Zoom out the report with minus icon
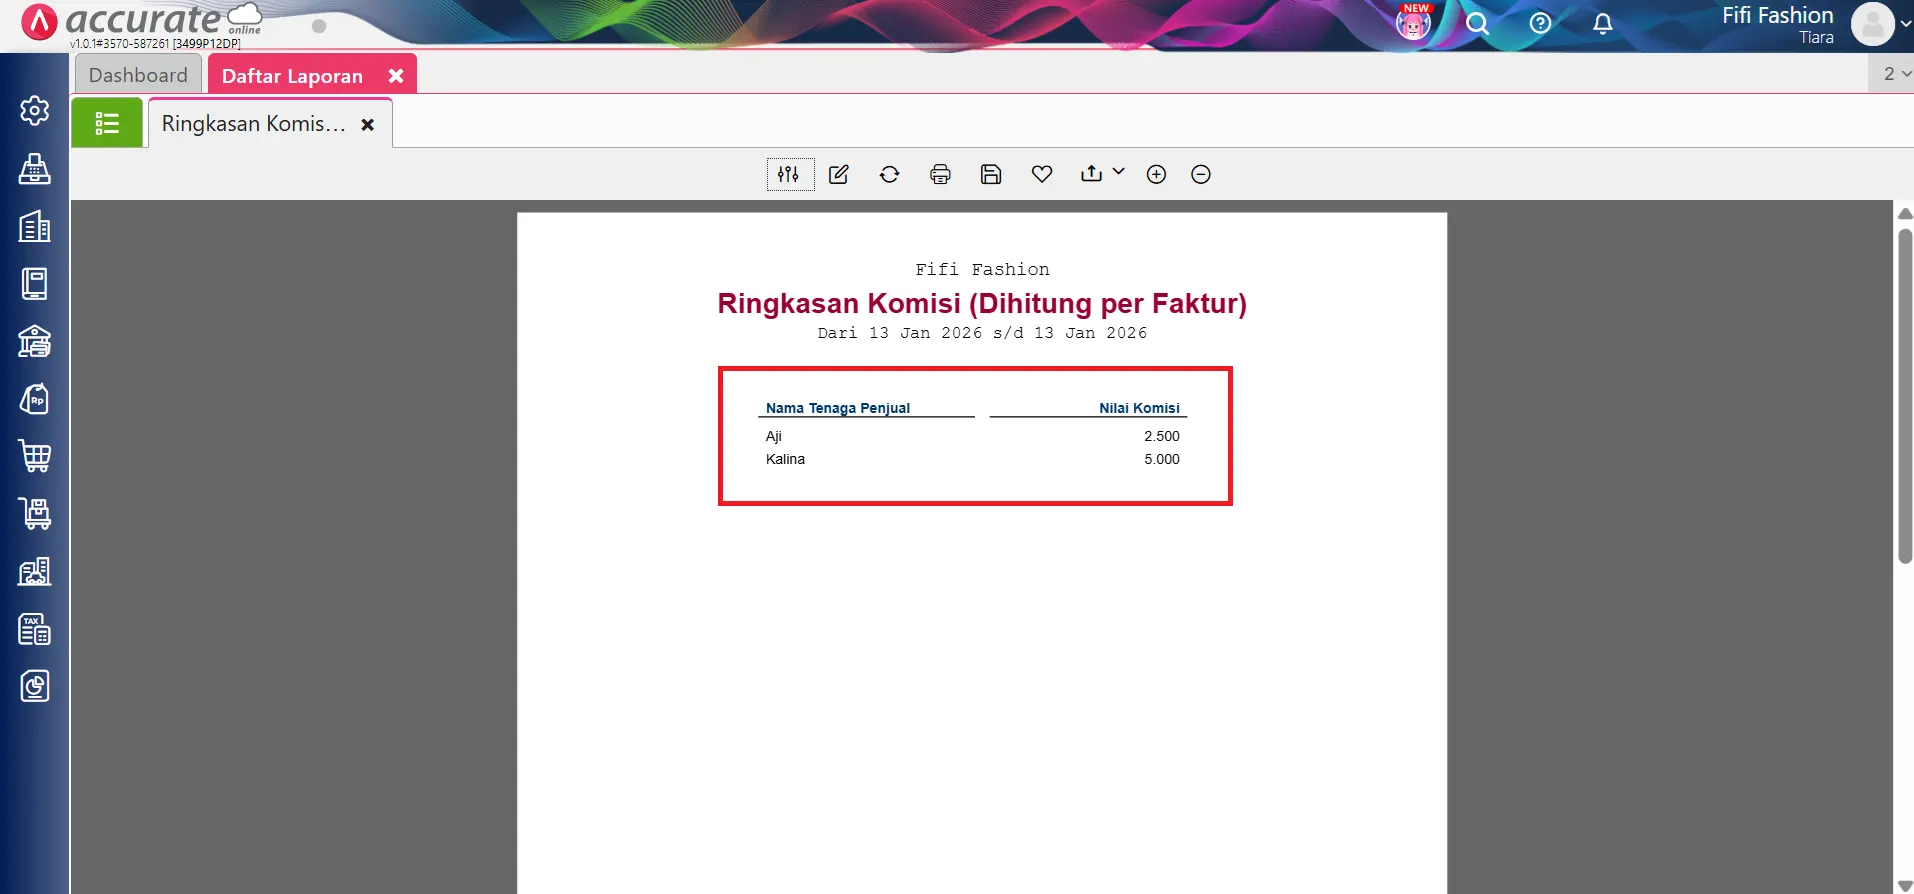This screenshot has width=1914, height=894. click(1201, 174)
